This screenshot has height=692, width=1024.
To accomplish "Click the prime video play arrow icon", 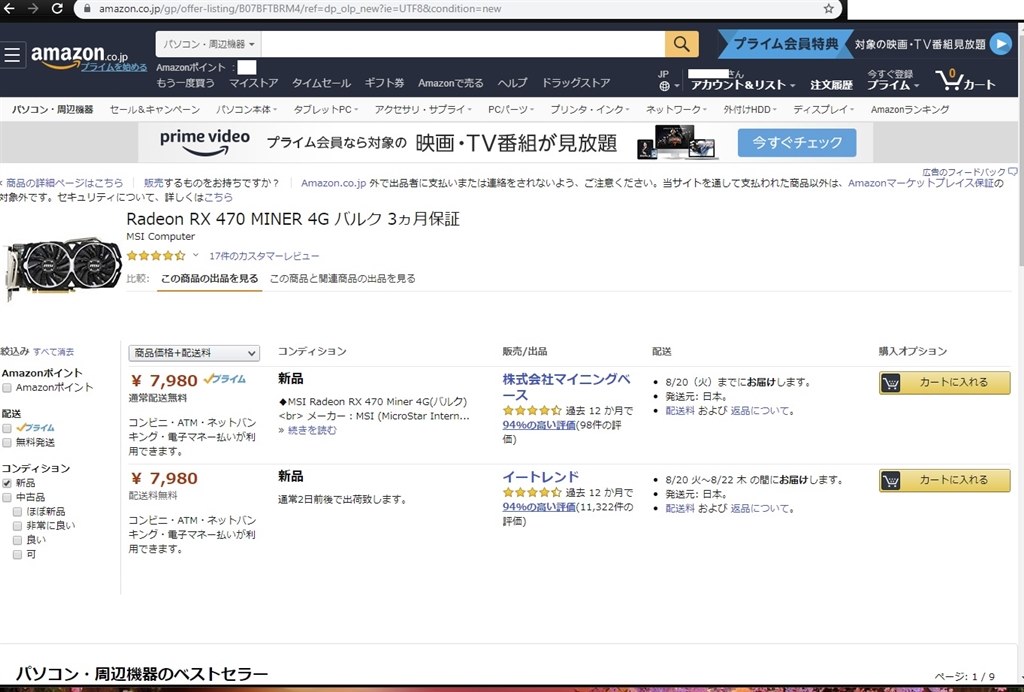I will click(1000, 44).
